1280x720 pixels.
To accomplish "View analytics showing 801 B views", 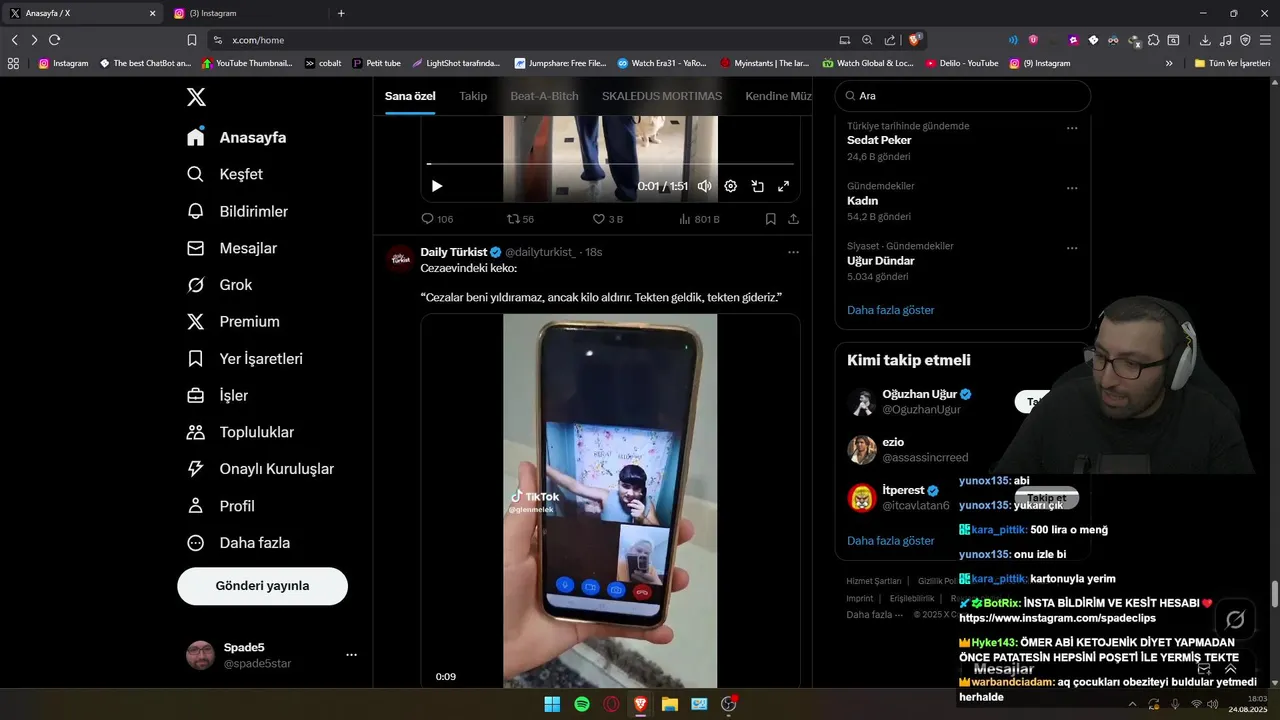I will coord(699,219).
